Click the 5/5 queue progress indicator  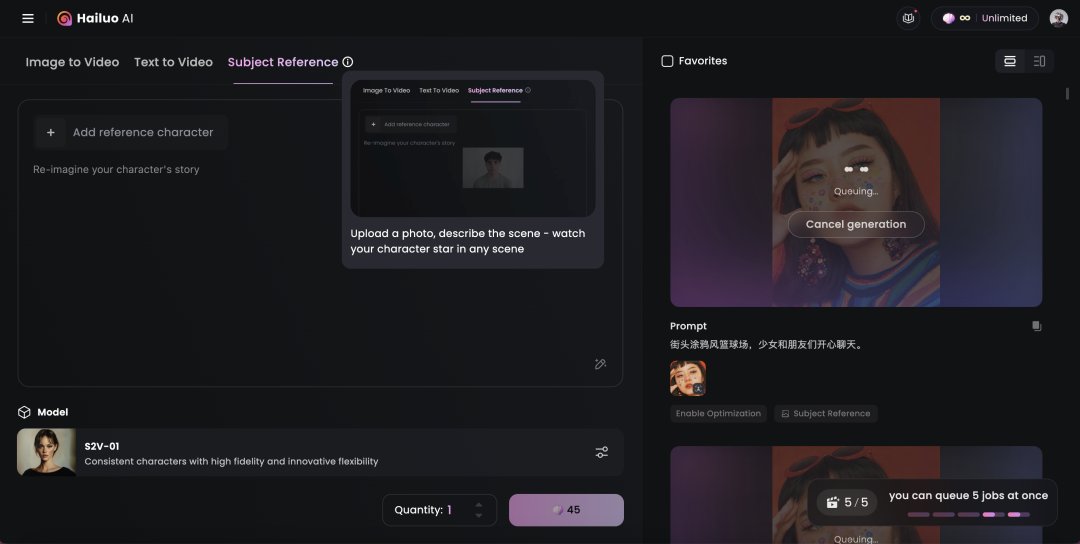click(x=848, y=503)
